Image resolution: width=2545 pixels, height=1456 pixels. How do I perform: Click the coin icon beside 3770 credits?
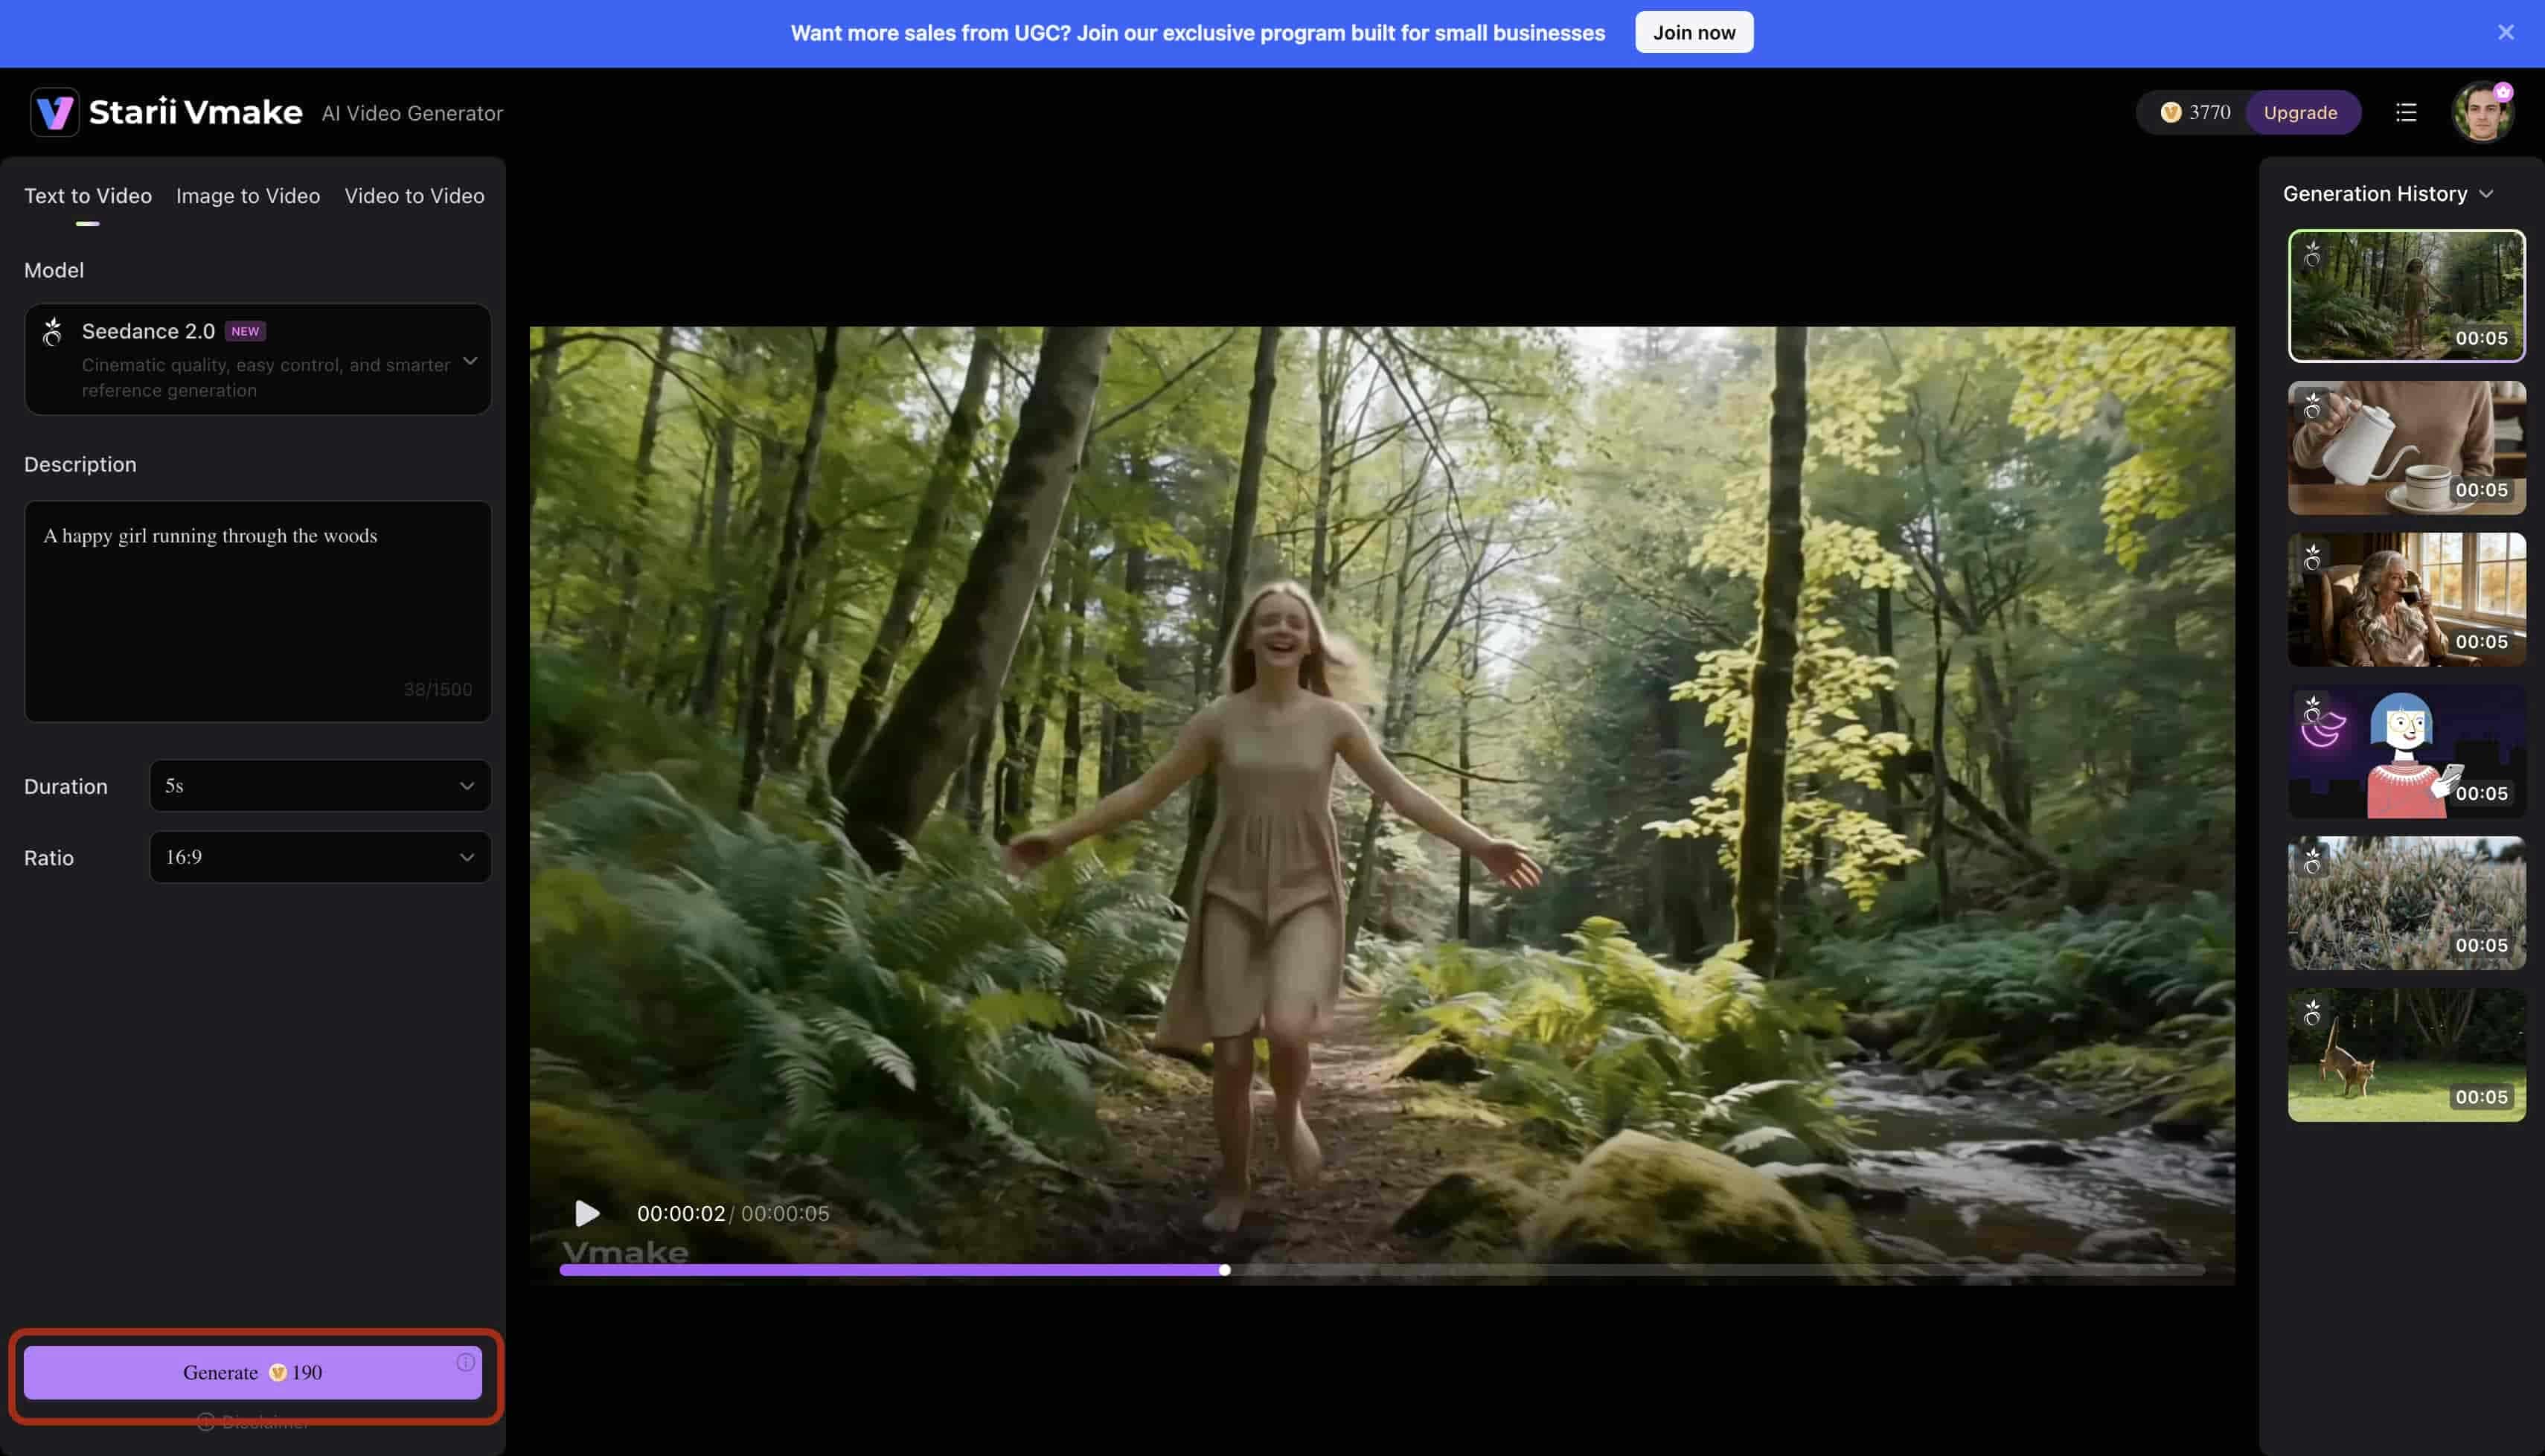click(2170, 112)
